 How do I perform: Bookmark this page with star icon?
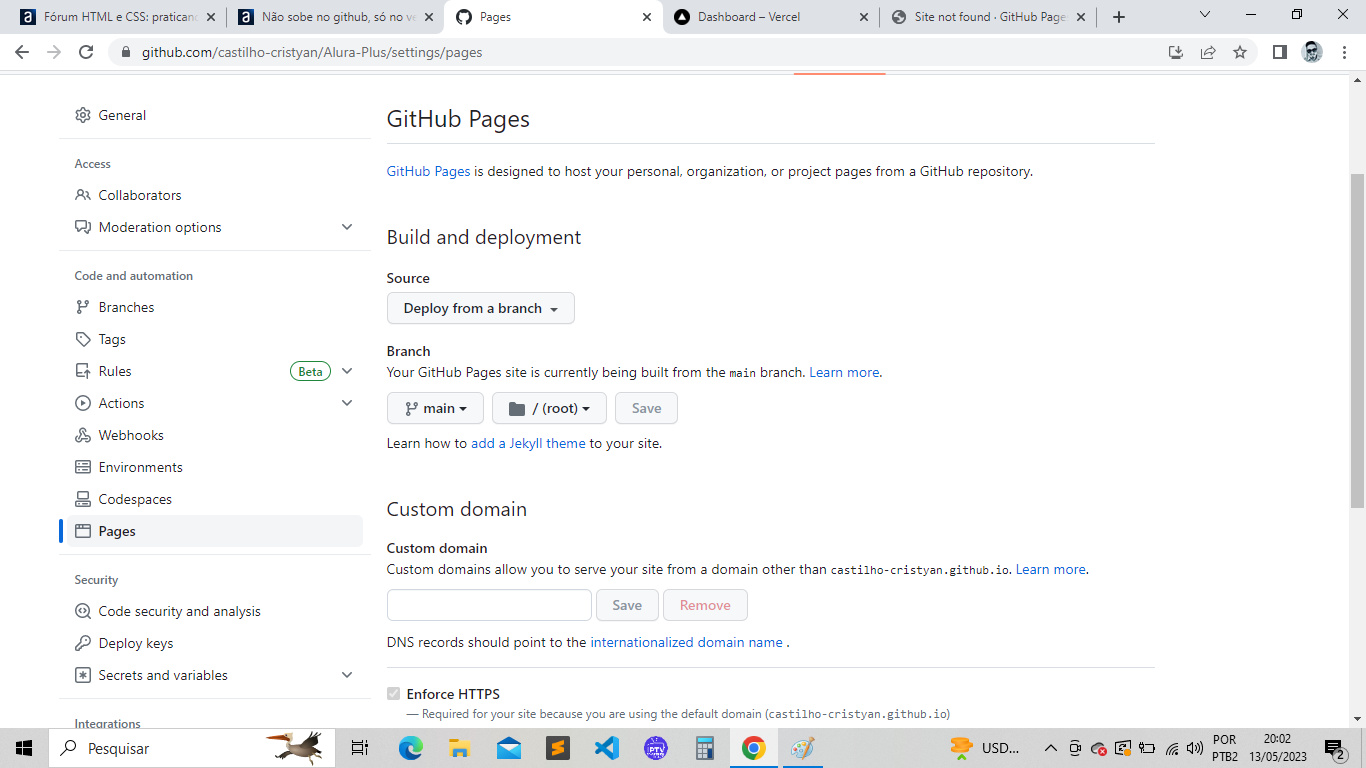pyautogui.click(x=1240, y=52)
